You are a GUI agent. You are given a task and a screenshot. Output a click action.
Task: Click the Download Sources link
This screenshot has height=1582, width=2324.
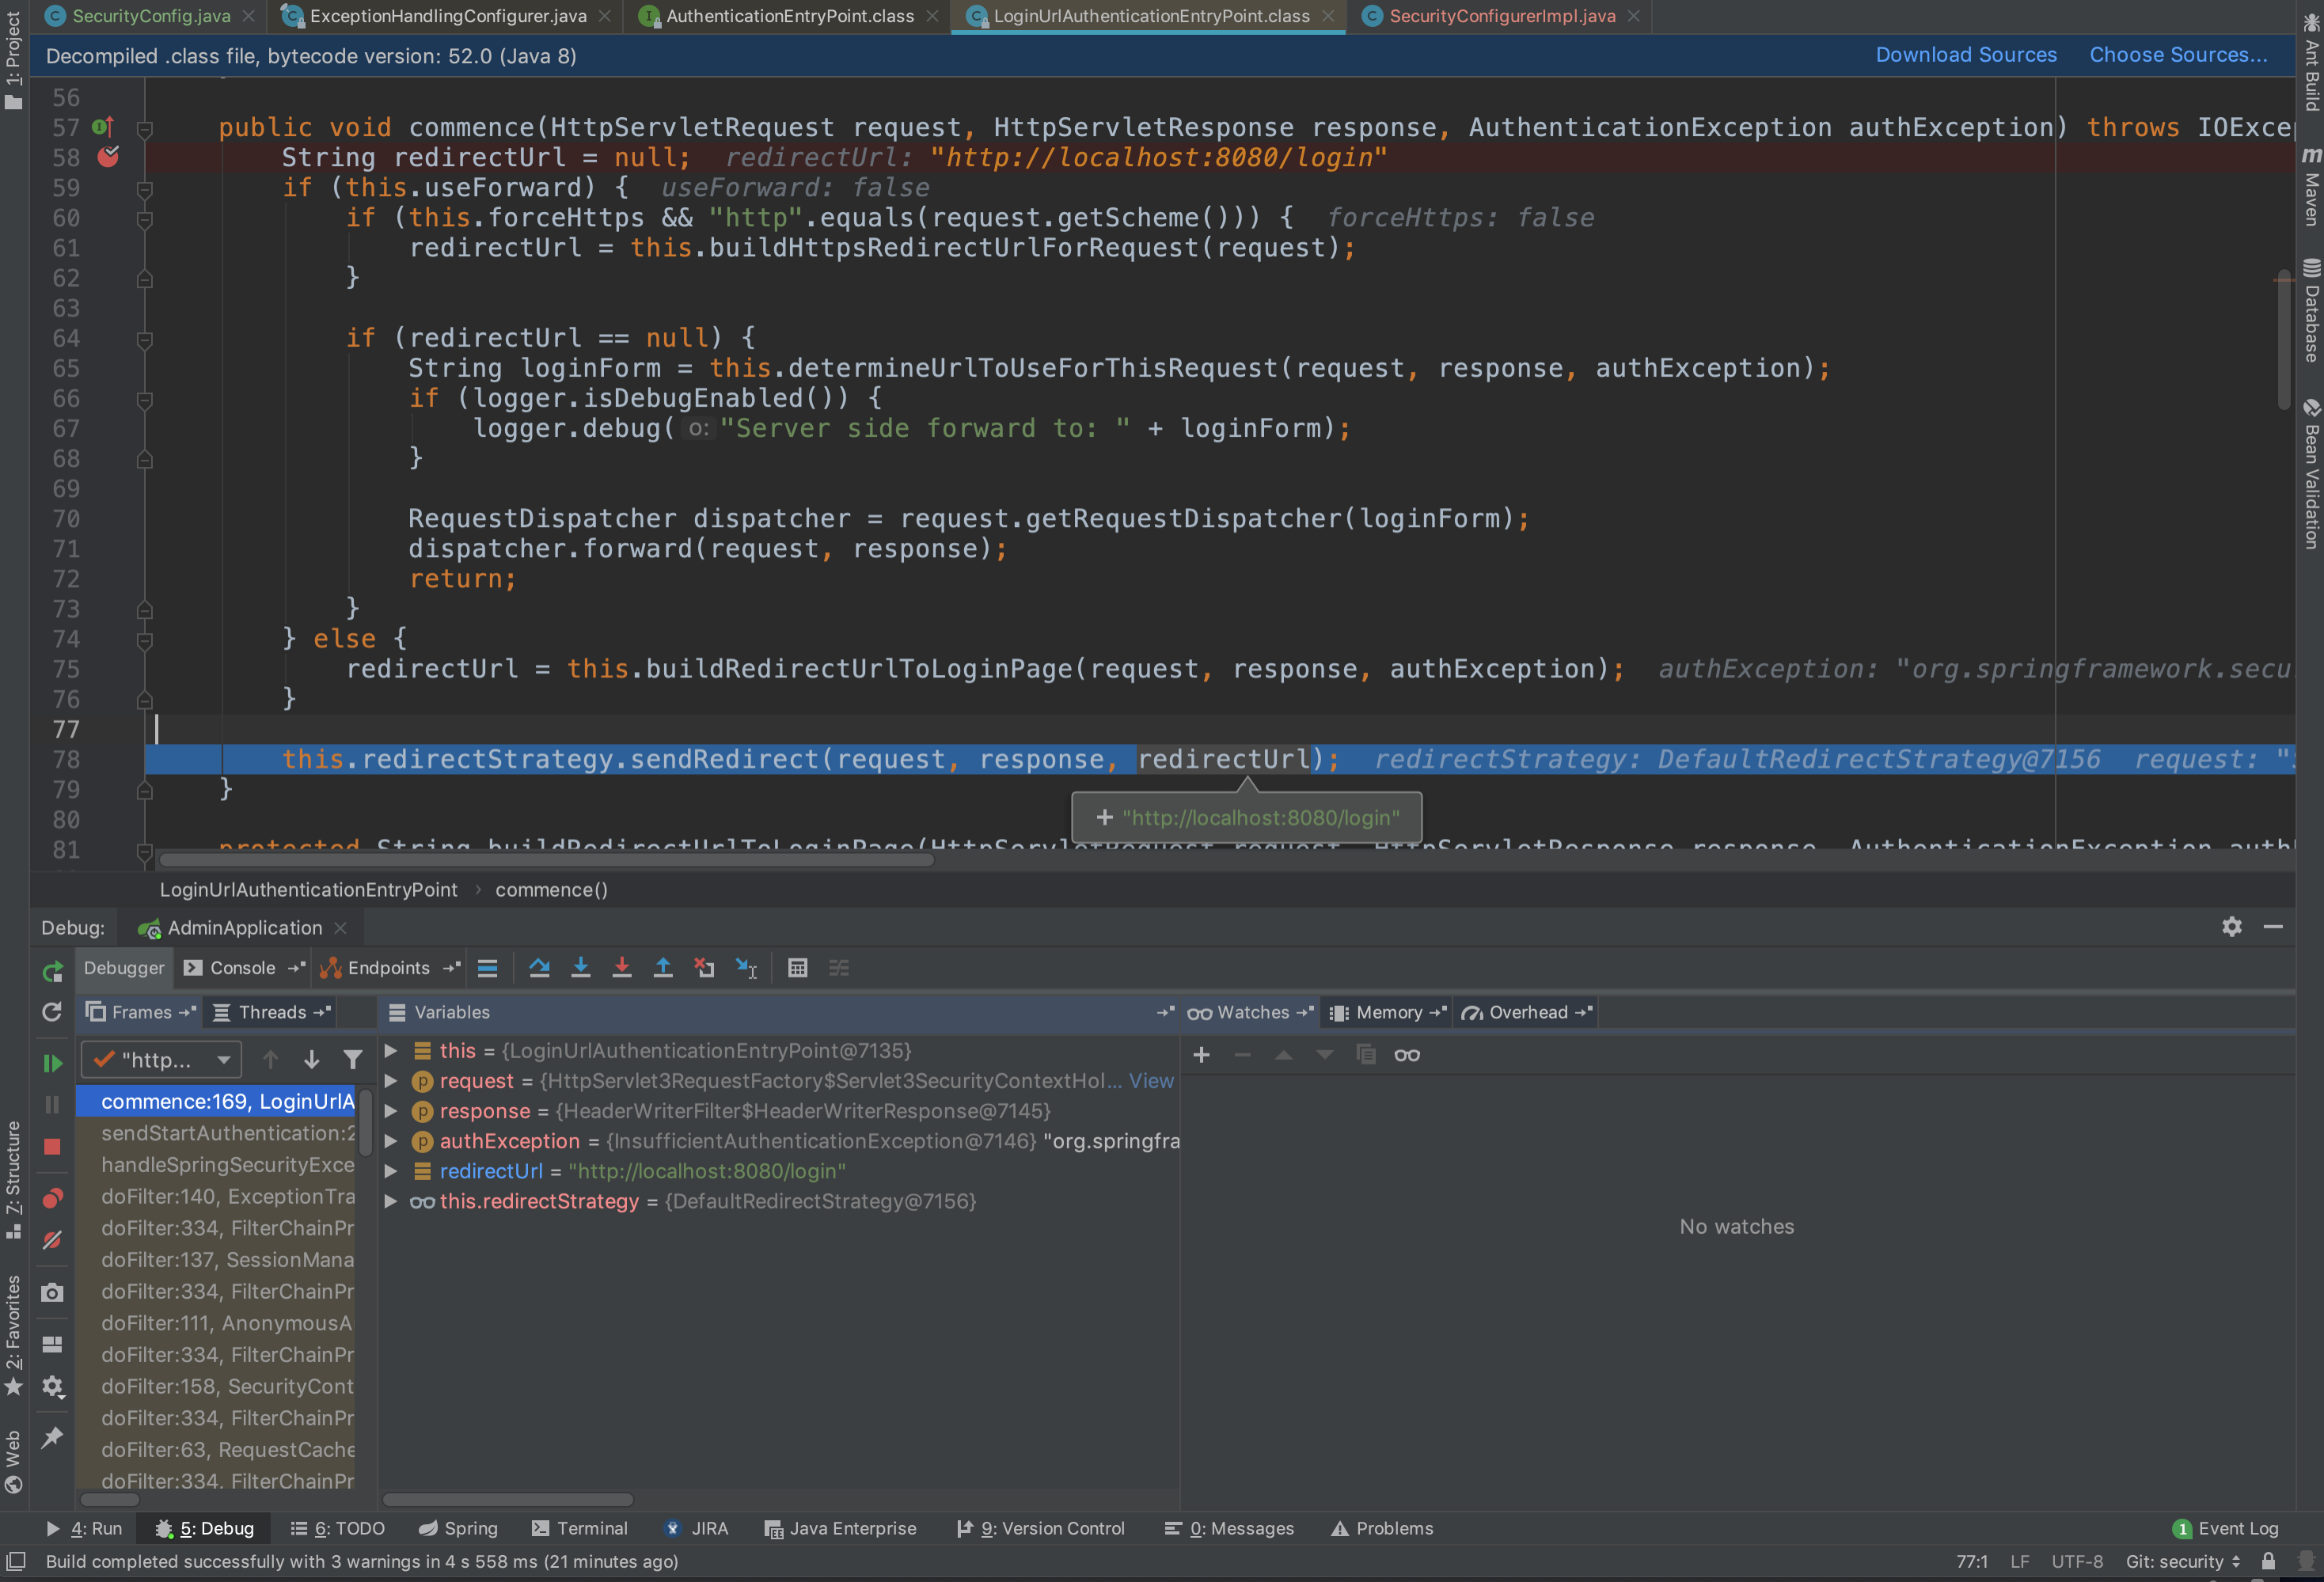1965,55
